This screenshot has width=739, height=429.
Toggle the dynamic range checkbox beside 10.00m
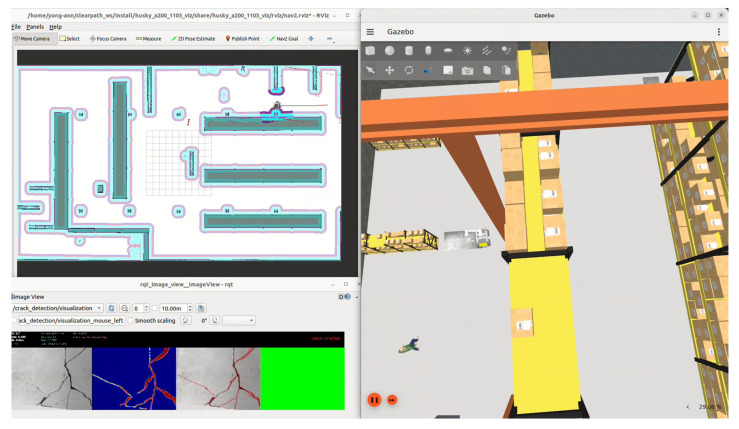[155, 308]
